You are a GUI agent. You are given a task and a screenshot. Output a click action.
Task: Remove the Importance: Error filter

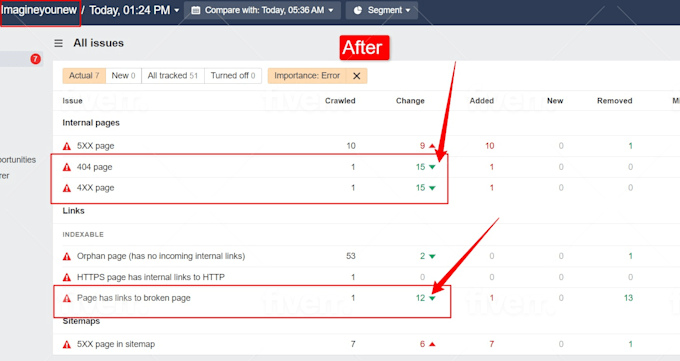pyautogui.click(x=356, y=76)
